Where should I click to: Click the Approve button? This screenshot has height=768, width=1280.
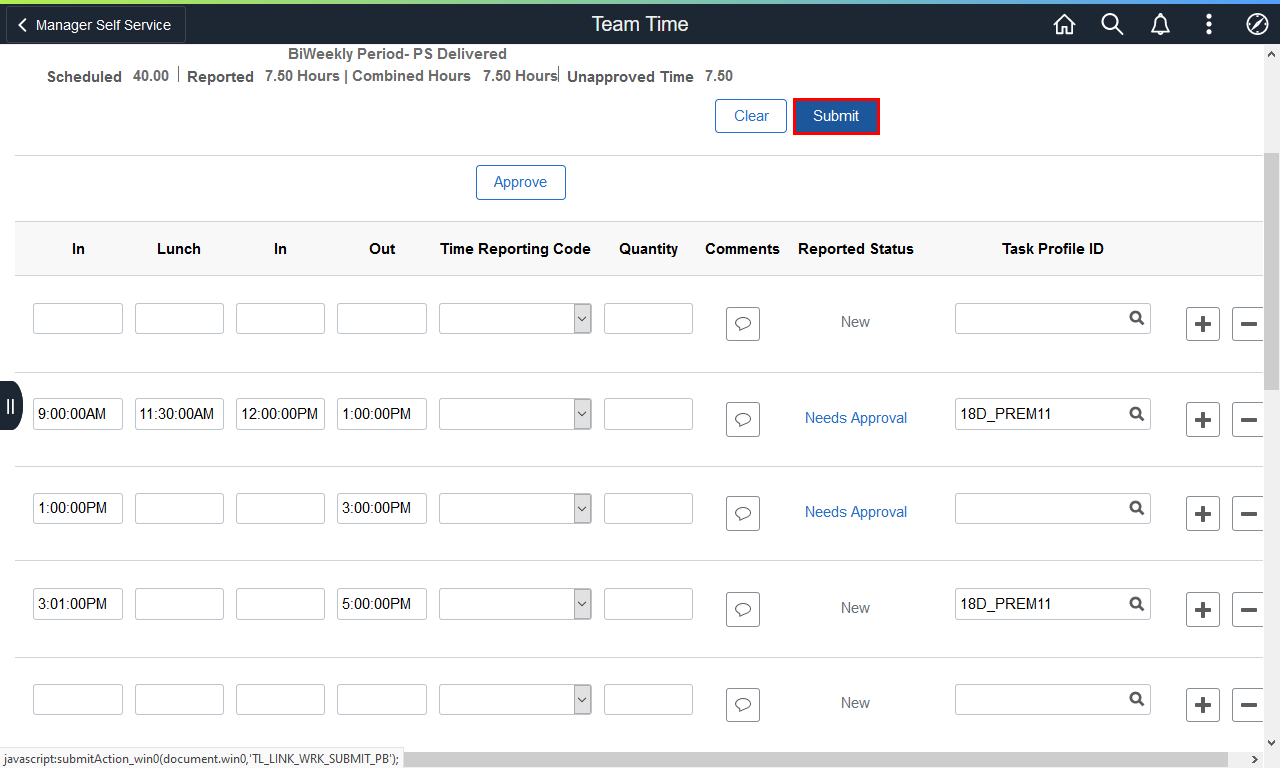coord(521,182)
